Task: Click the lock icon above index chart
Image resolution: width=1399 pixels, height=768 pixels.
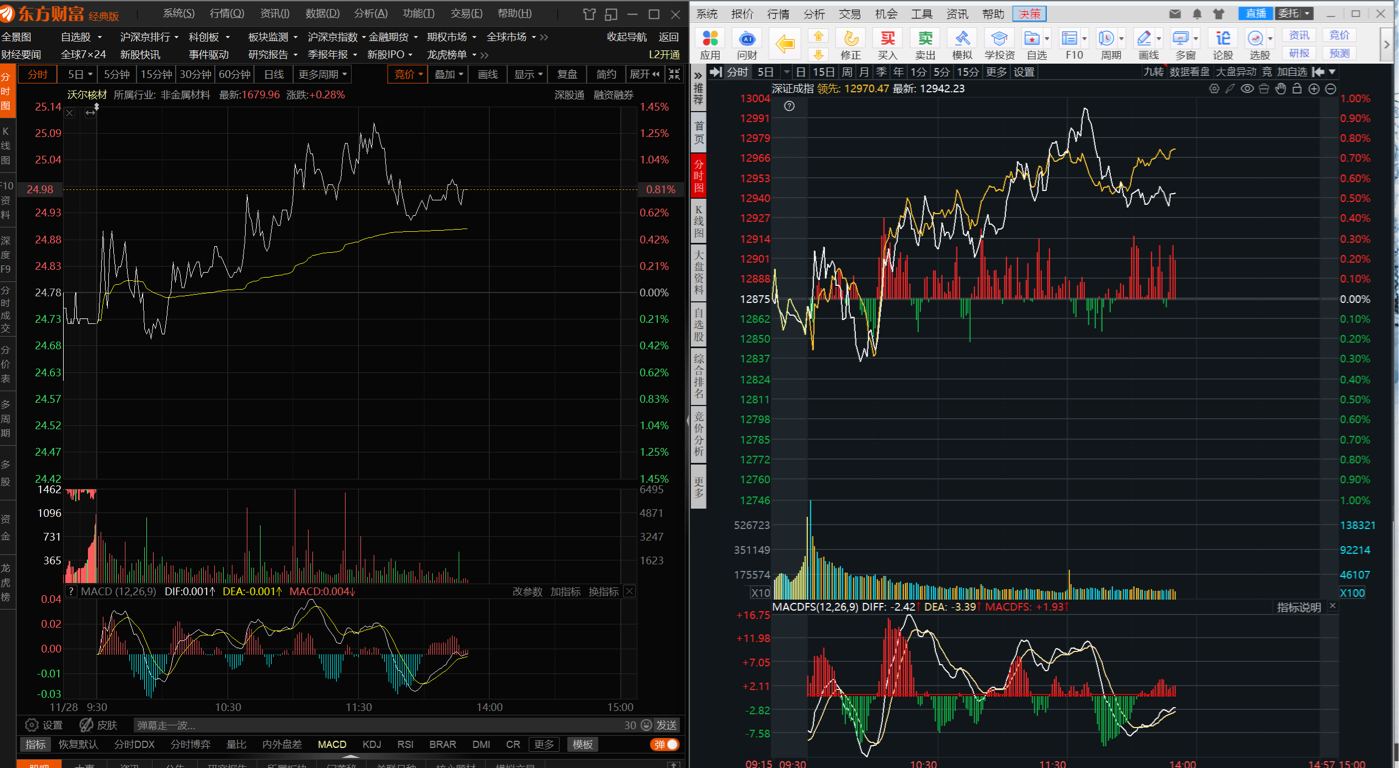Action: (1297, 89)
